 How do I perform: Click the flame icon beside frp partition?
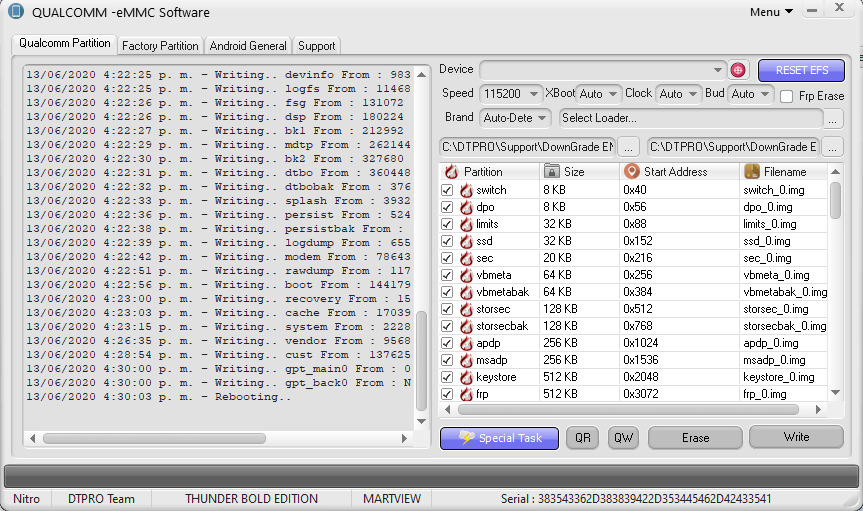pyautogui.click(x=466, y=394)
